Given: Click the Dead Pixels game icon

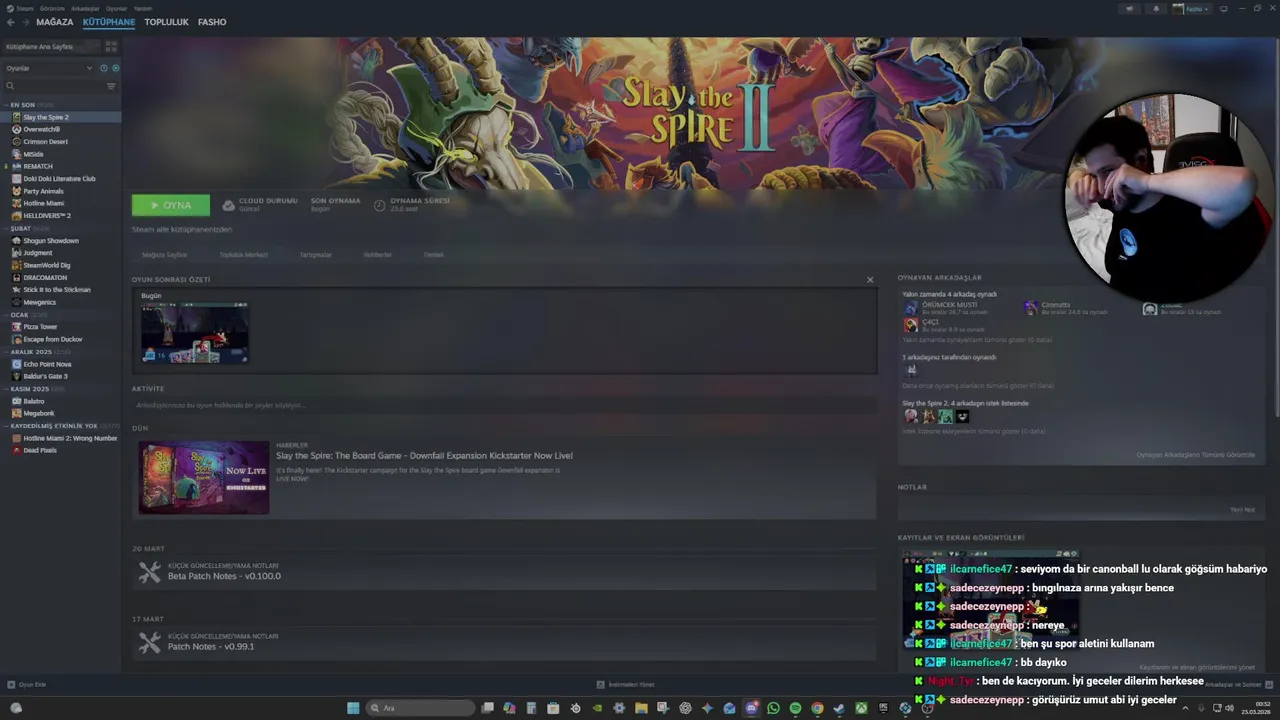Looking at the screenshot, I should click(16, 450).
